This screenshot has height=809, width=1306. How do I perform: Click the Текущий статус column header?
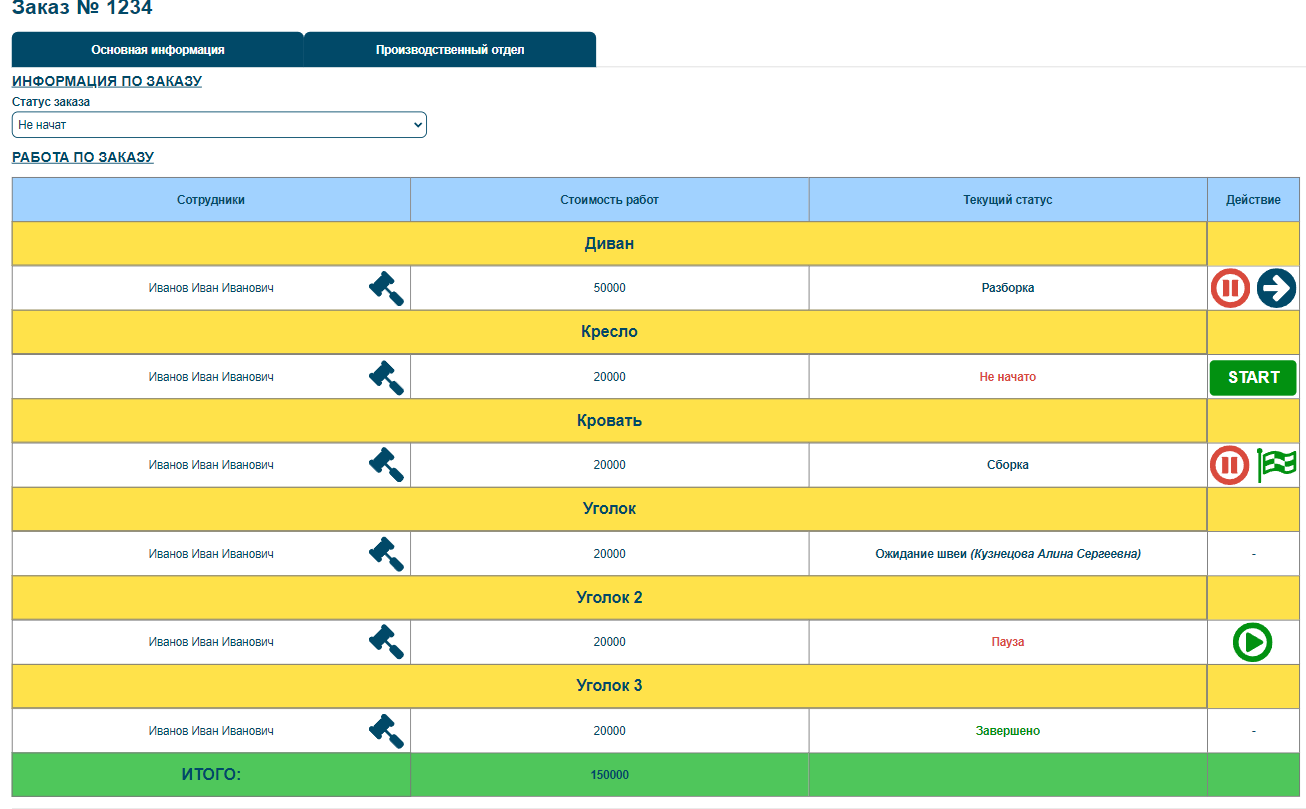[x=1008, y=200]
